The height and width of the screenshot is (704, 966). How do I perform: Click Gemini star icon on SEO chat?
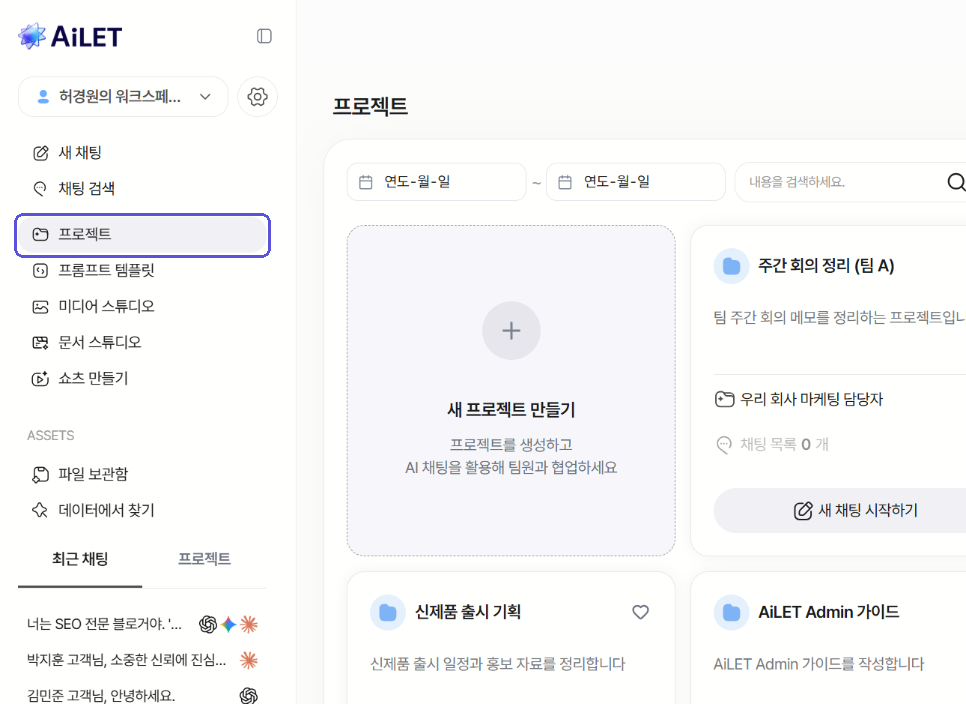[x=229, y=625]
